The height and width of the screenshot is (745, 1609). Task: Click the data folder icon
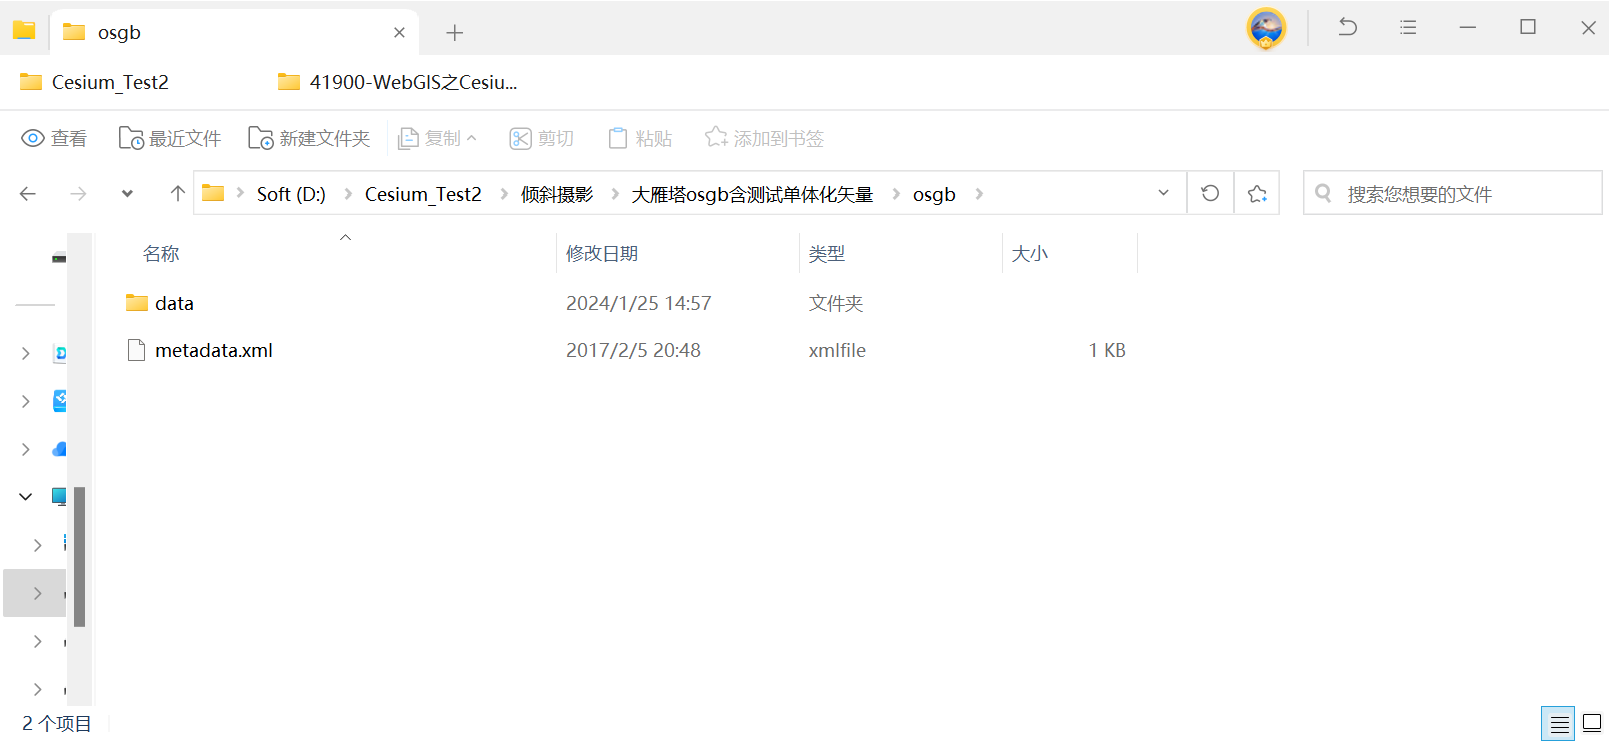[x=137, y=303]
